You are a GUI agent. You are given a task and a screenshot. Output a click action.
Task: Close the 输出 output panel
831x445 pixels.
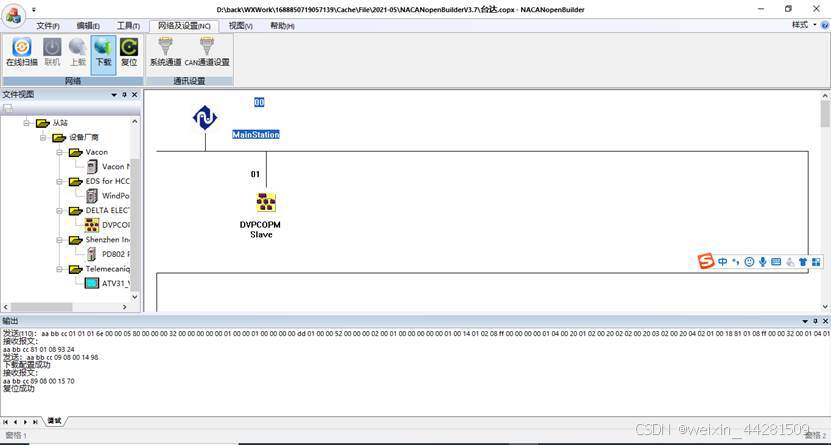tap(825, 321)
